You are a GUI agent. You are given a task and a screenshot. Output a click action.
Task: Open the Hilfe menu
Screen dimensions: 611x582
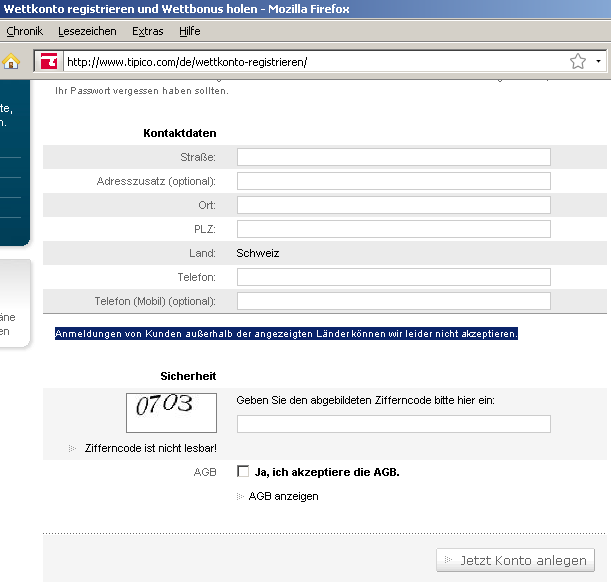(x=190, y=31)
